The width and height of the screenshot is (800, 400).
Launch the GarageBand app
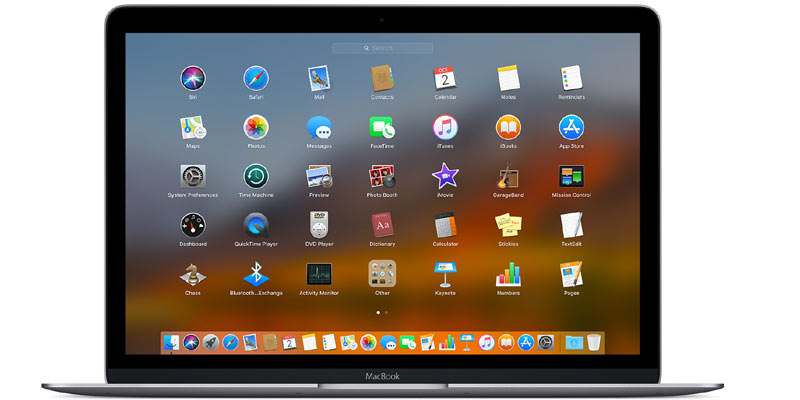click(x=508, y=177)
